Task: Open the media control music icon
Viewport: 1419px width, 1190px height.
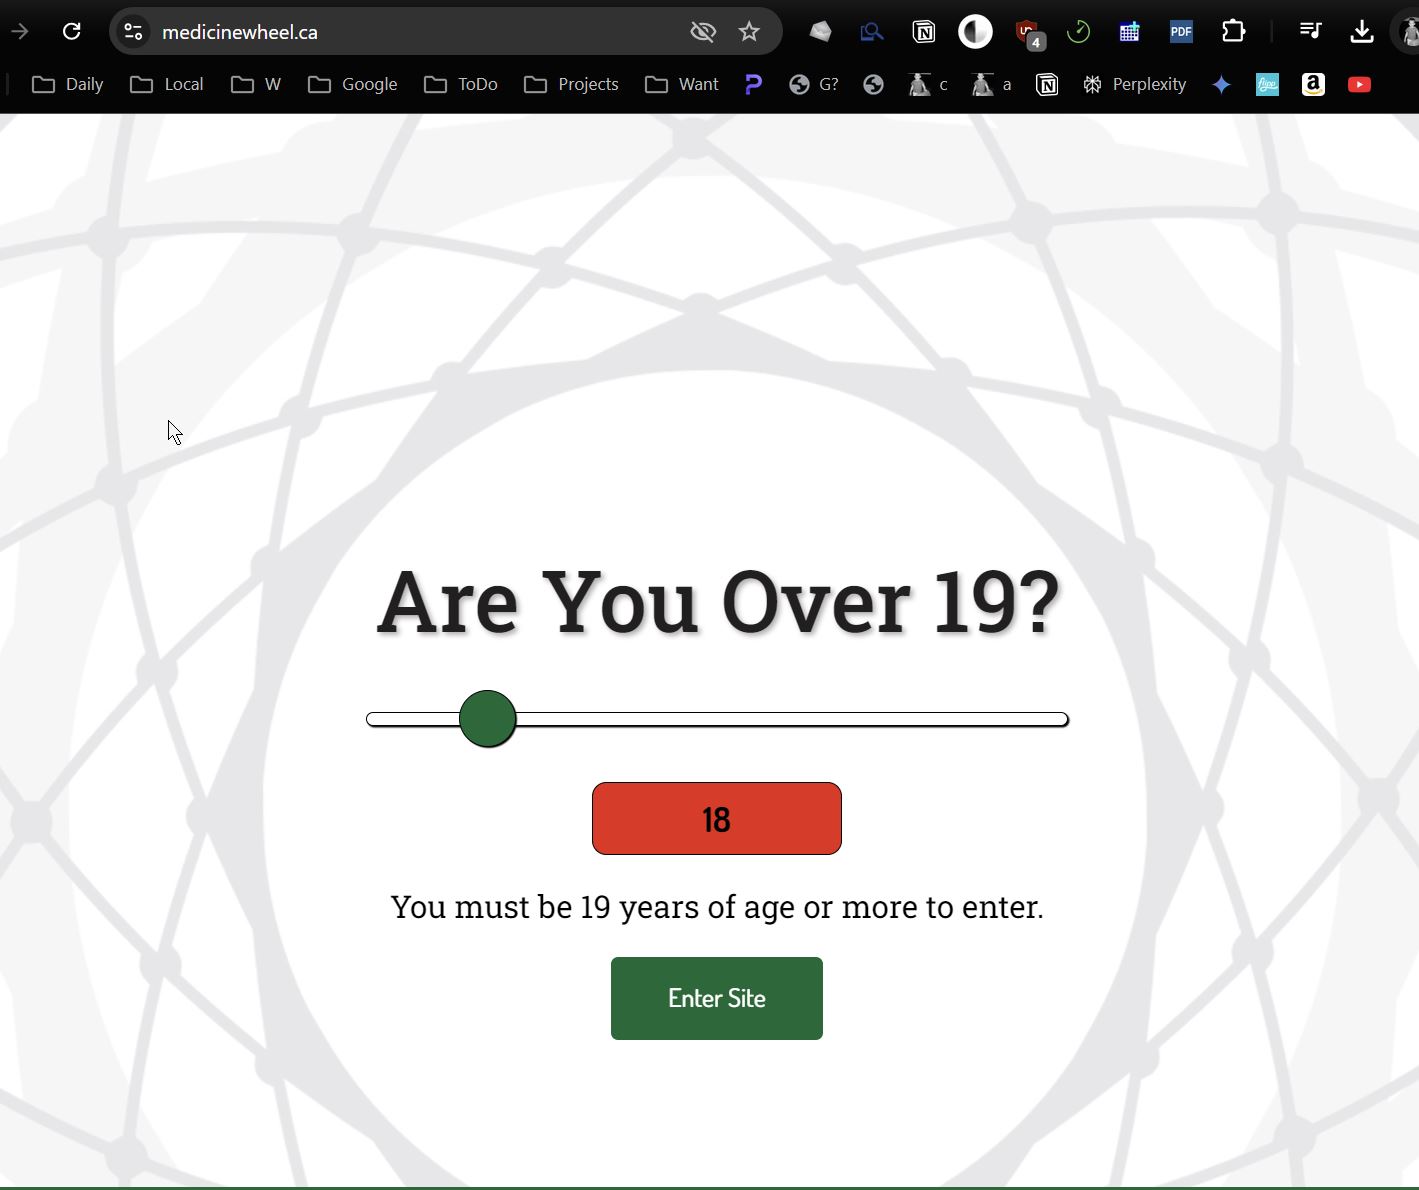Action: (1310, 32)
